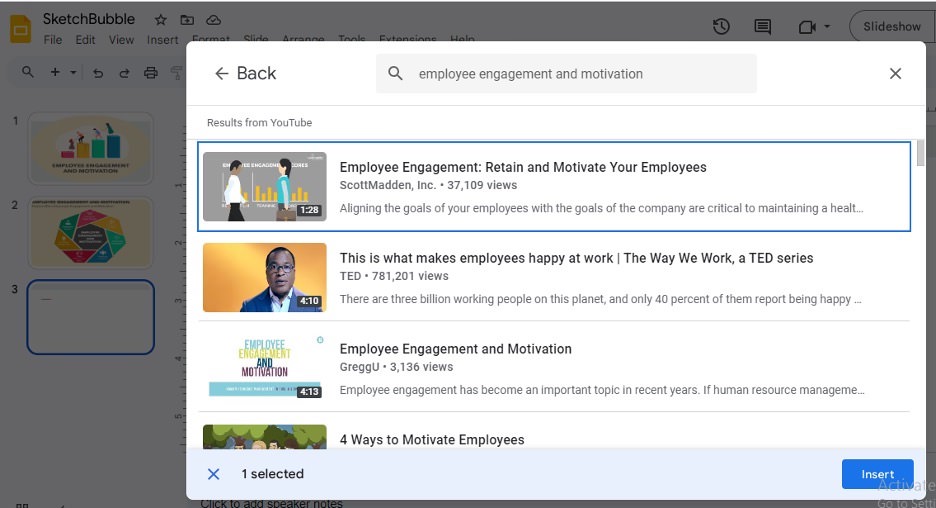Open 'Employee Engagement: Retain and Motivate Your Employees' title

coord(523,167)
